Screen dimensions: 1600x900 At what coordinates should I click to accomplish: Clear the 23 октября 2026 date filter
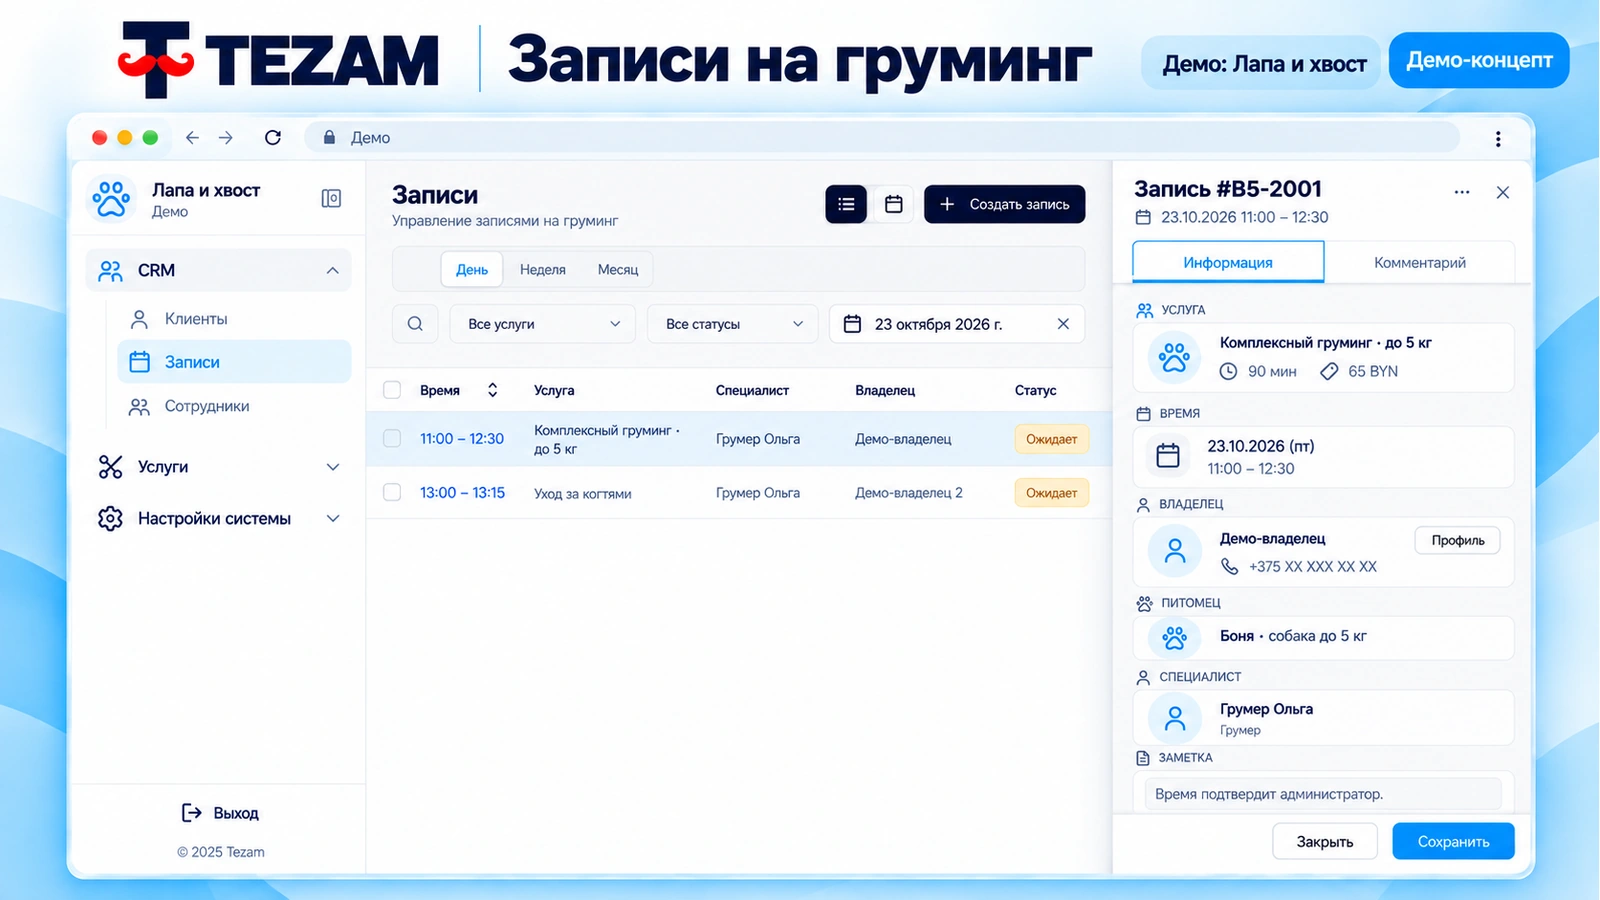(x=1063, y=324)
